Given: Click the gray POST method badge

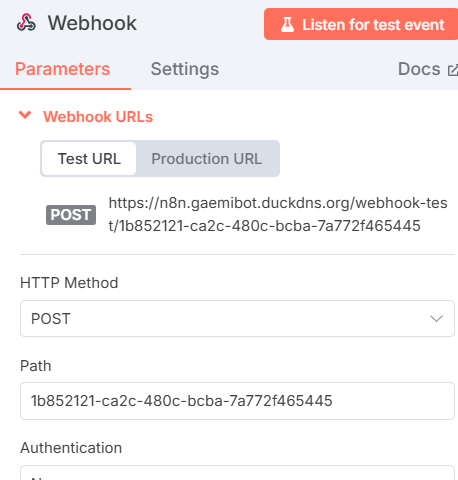Looking at the screenshot, I should (x=71, y=215).
